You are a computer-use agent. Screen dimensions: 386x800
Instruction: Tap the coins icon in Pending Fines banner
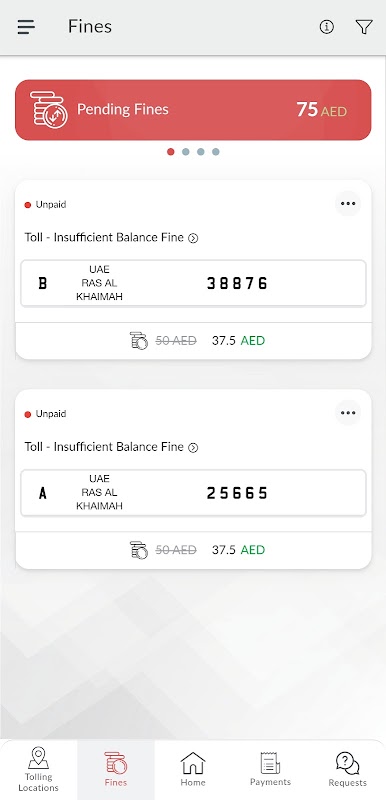click(x=48, y=110)
